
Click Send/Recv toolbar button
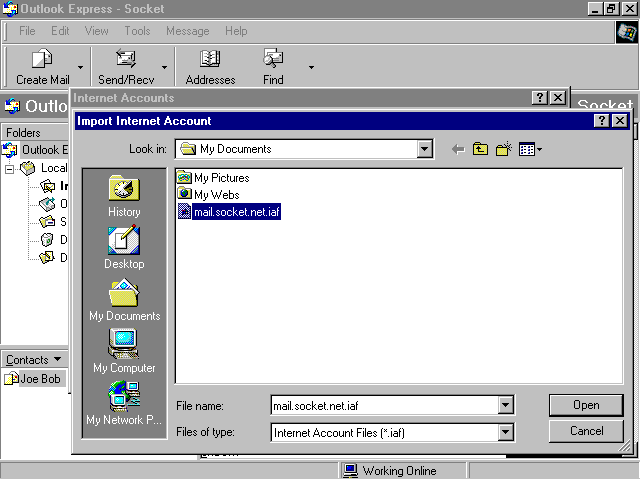coord(126,67)
